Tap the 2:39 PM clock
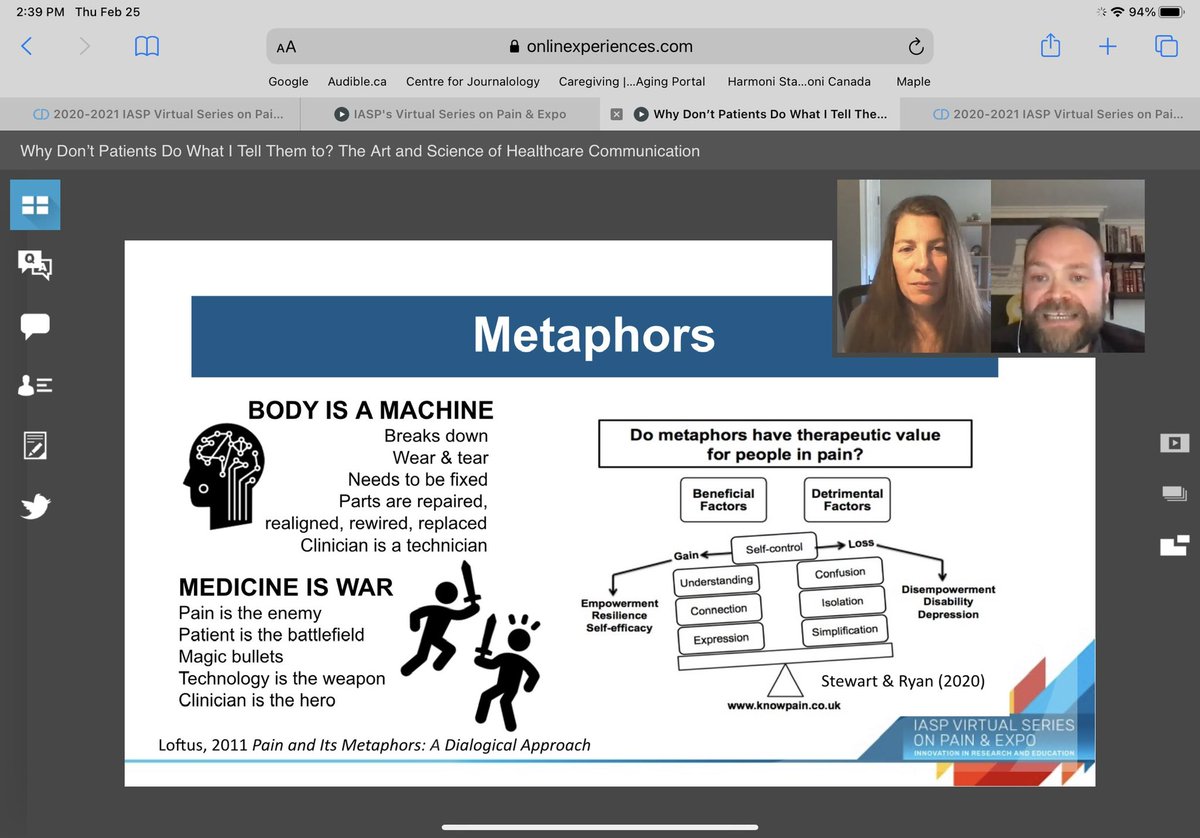This screenshot has height=838, width=1200. coord(40,12)
